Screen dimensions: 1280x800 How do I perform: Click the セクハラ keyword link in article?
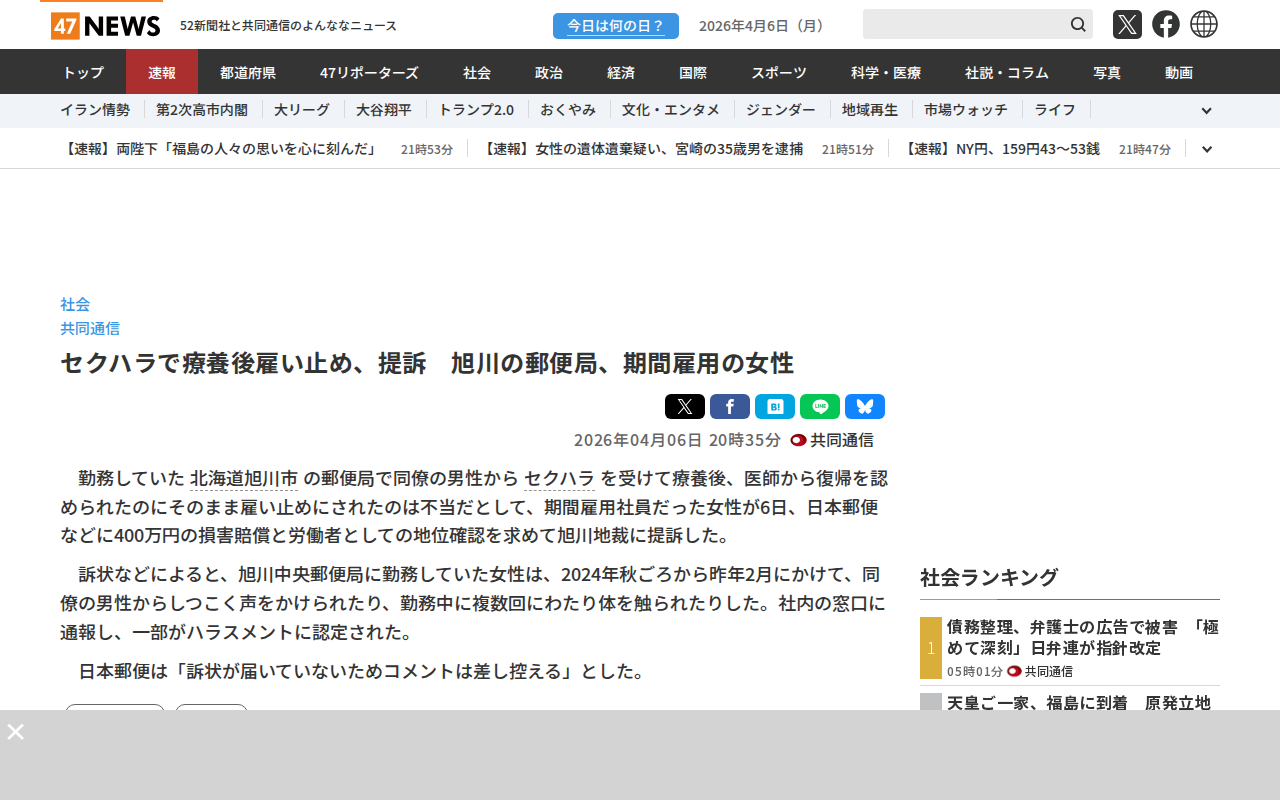click(560, 479)
